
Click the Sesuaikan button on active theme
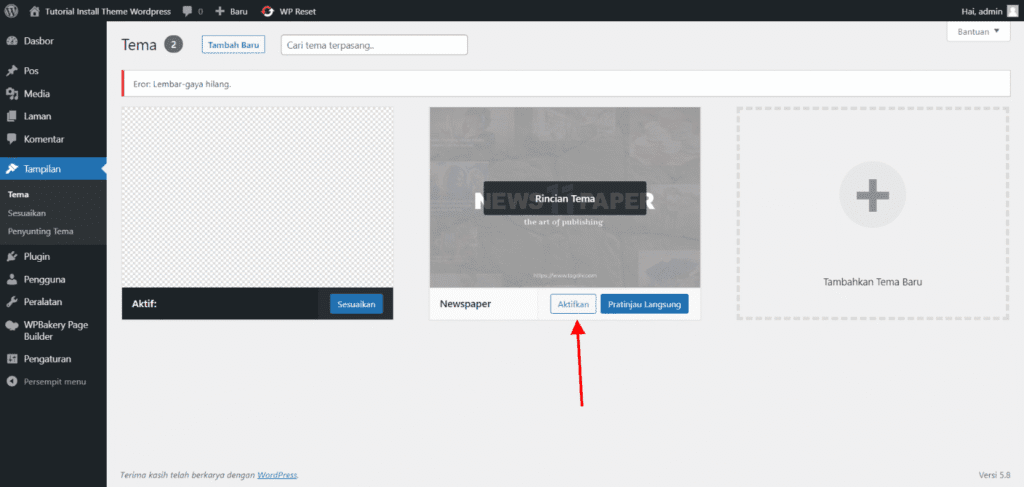(357, 304)
